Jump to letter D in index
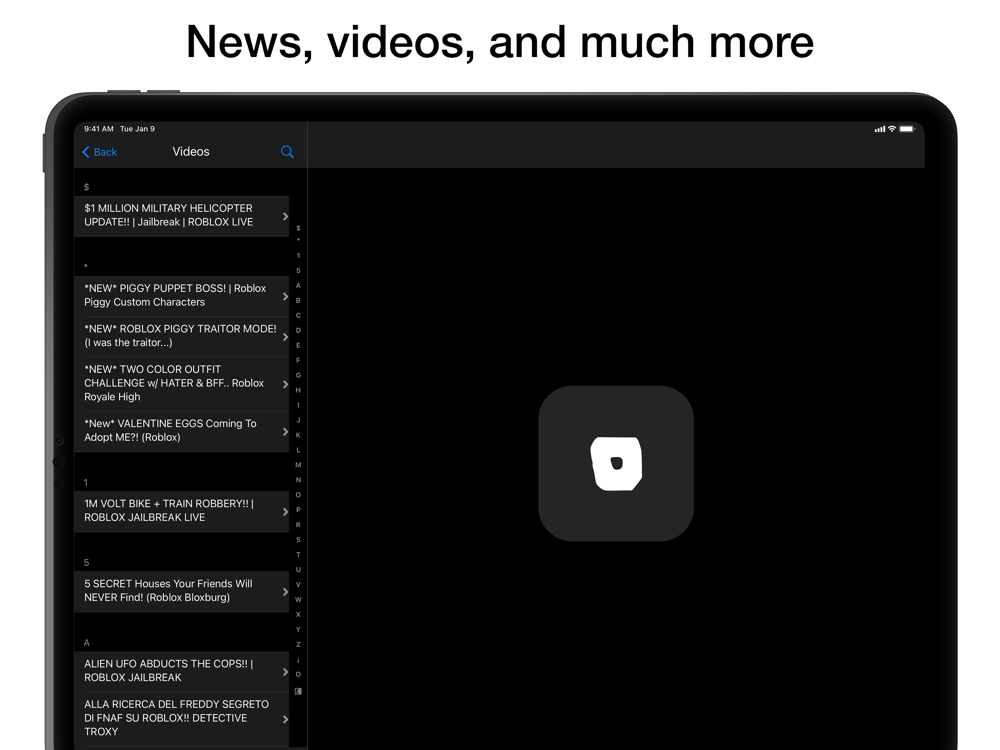 point(298,330)
